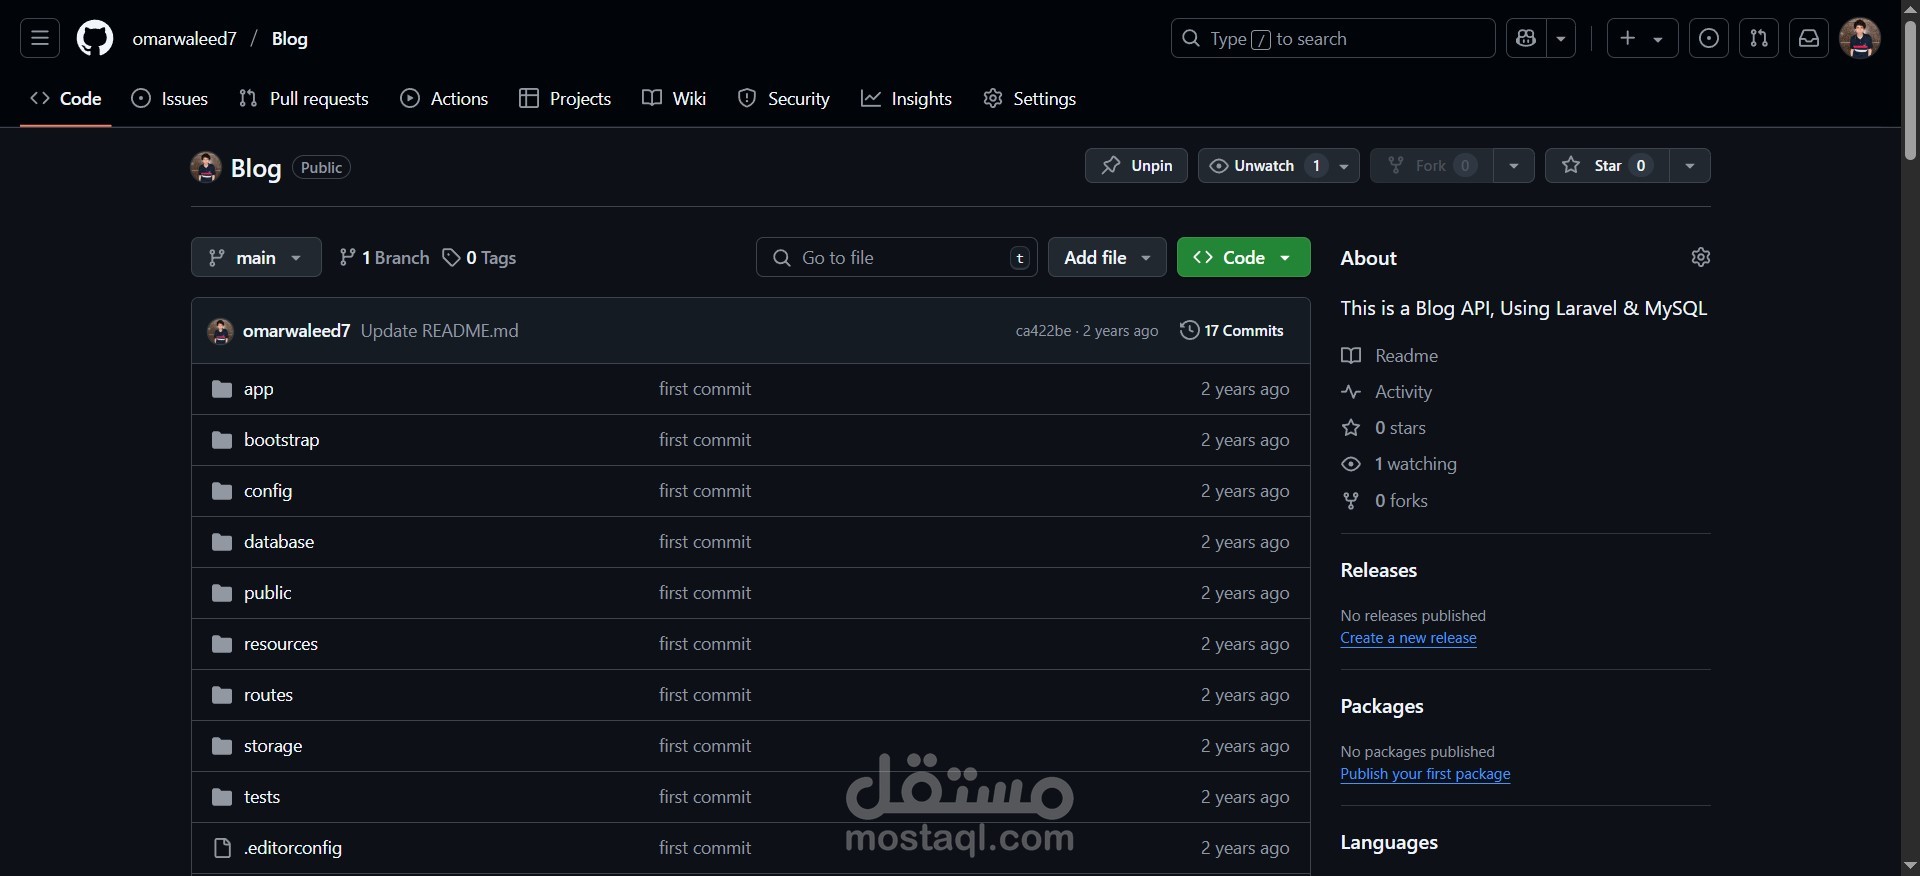
Task: Open commit hash ca422be
Action: pos(1043,331)
